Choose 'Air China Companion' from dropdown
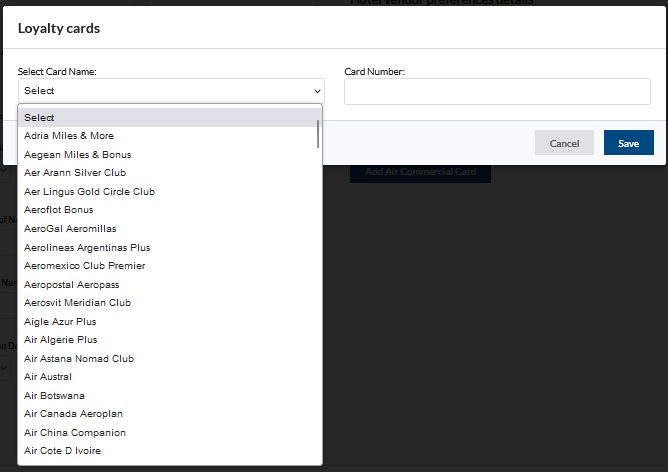 pyautogui.click(x=169, y=433)
